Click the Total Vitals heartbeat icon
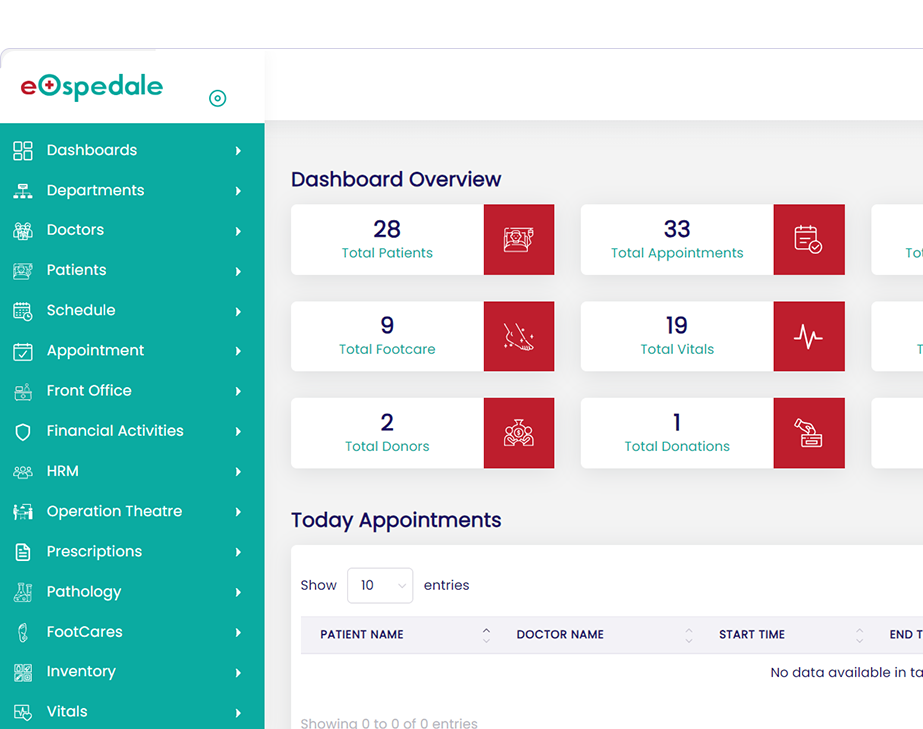 tap(808, 337)
